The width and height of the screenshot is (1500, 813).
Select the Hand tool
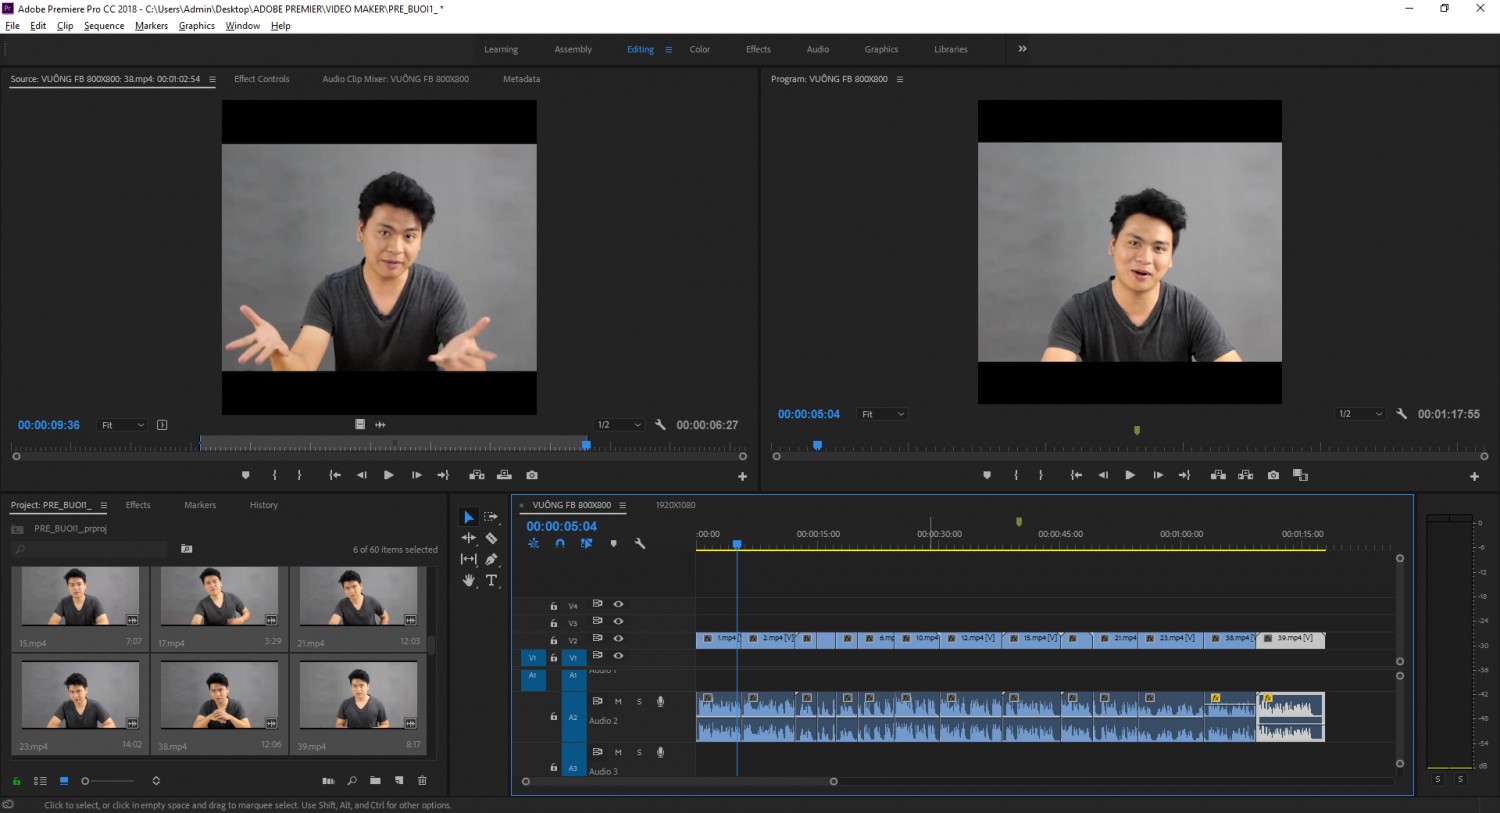[468, 580]
